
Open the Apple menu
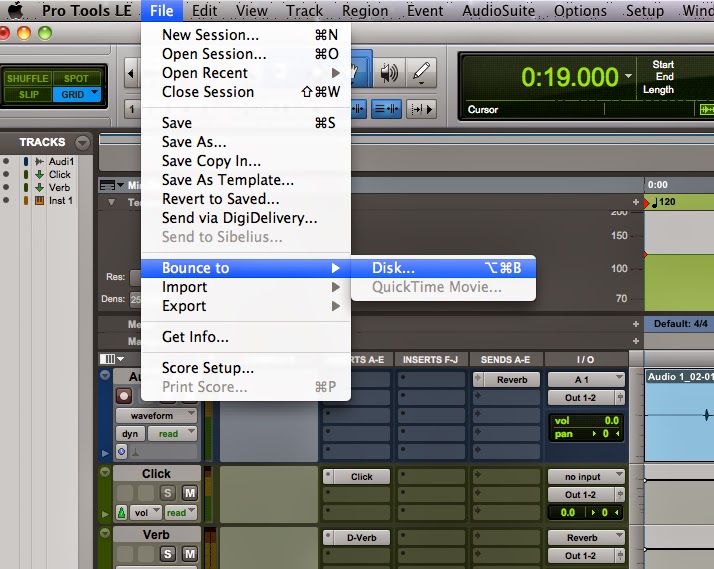[15, 10]
